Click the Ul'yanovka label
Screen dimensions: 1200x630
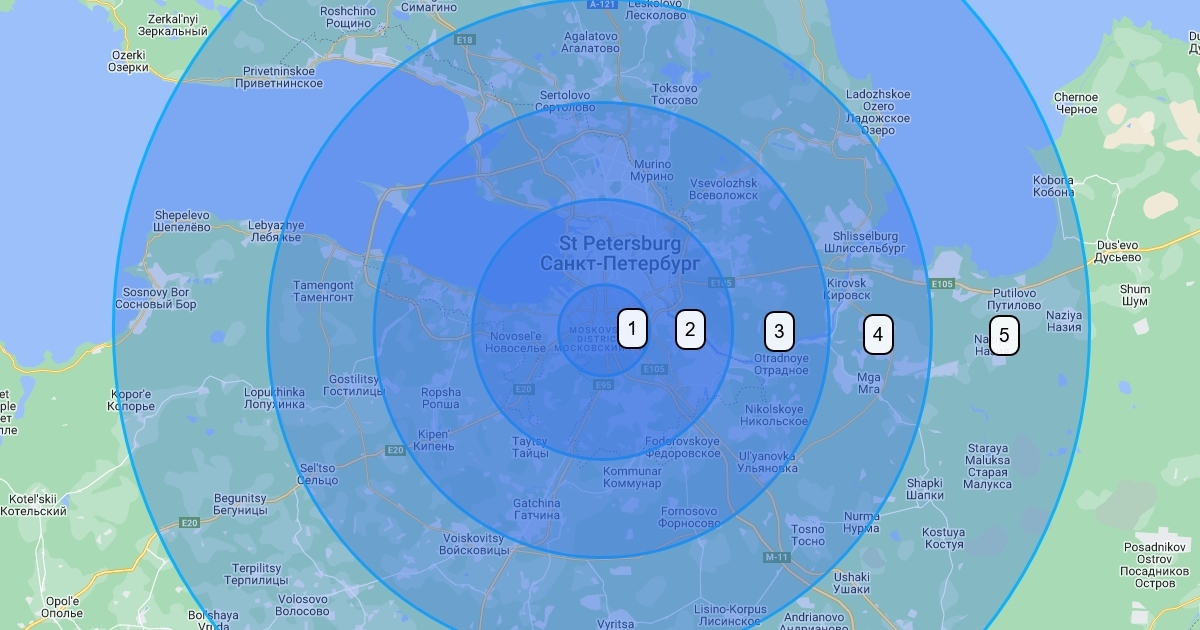[767, 463]
